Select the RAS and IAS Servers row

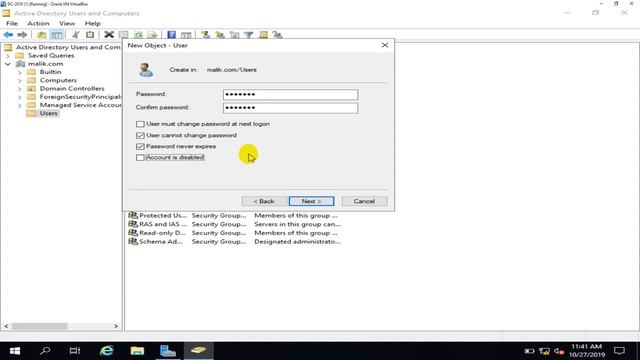point(235,224)
